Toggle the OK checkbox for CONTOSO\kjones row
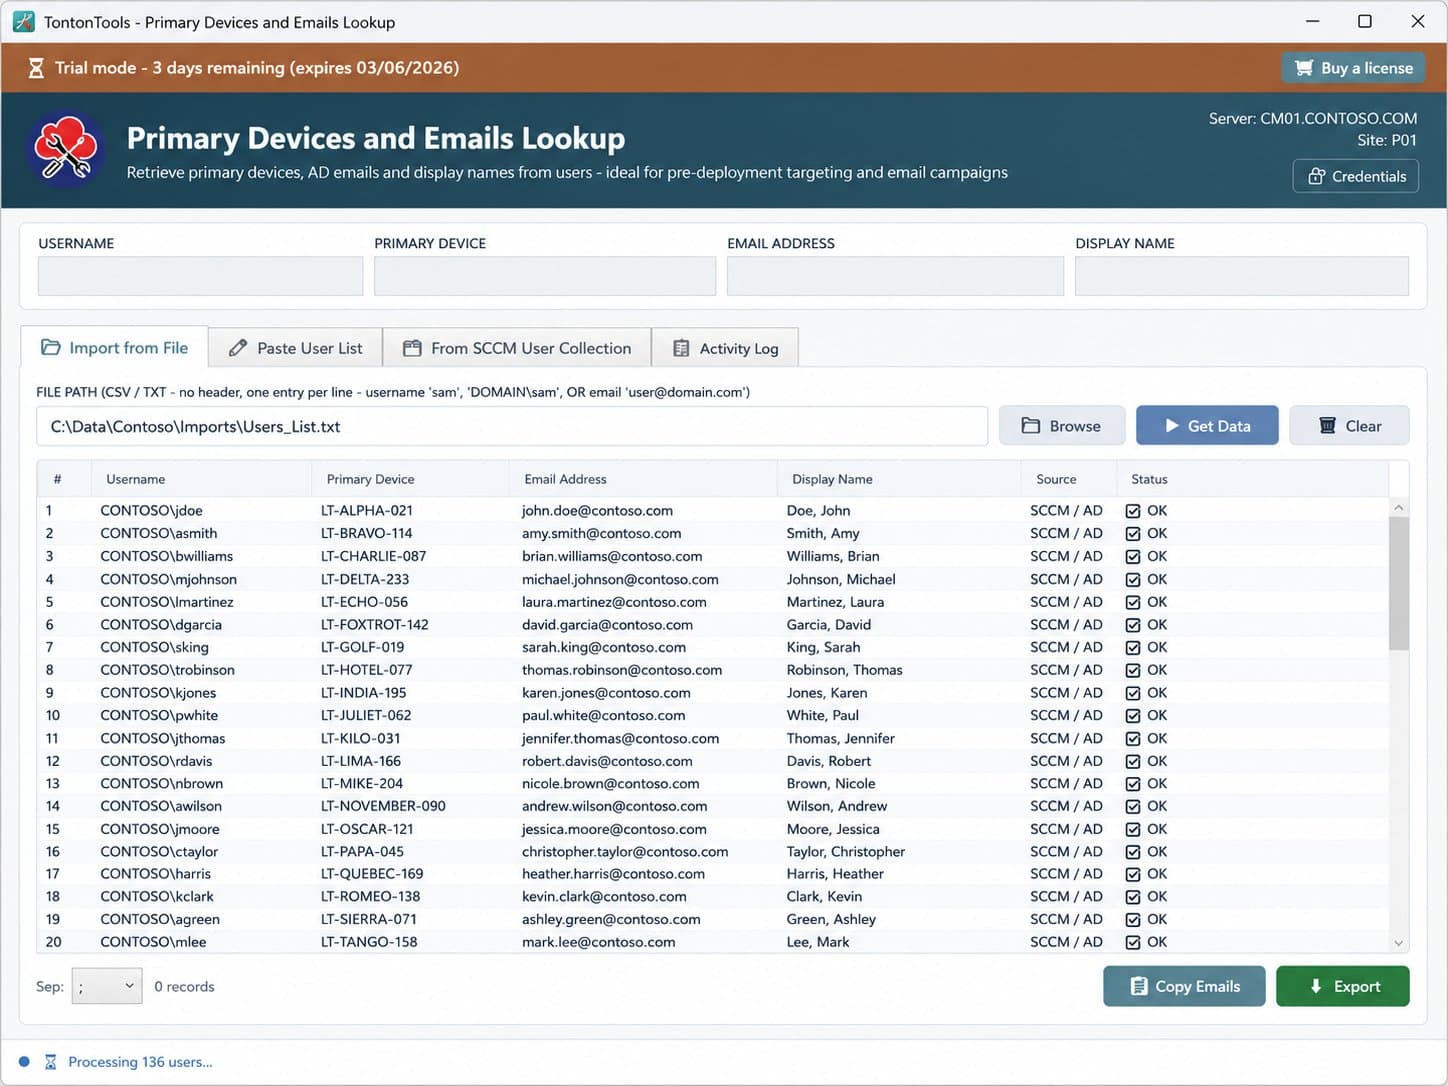This screenshot has height=1086, width=1448. (1133, 693)
